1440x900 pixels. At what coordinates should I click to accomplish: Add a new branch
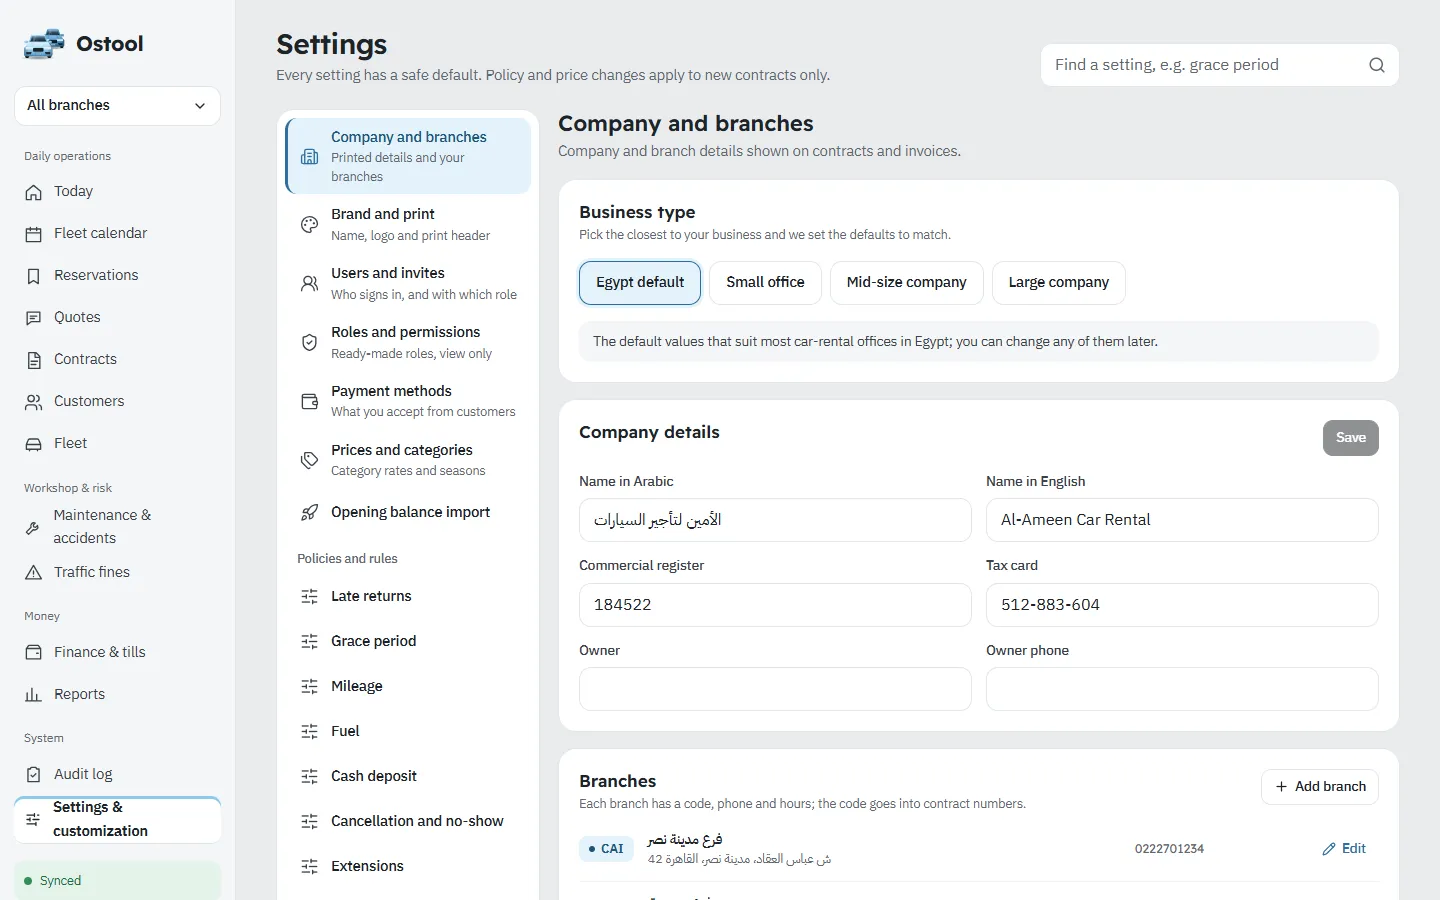tap(1320, 787)
